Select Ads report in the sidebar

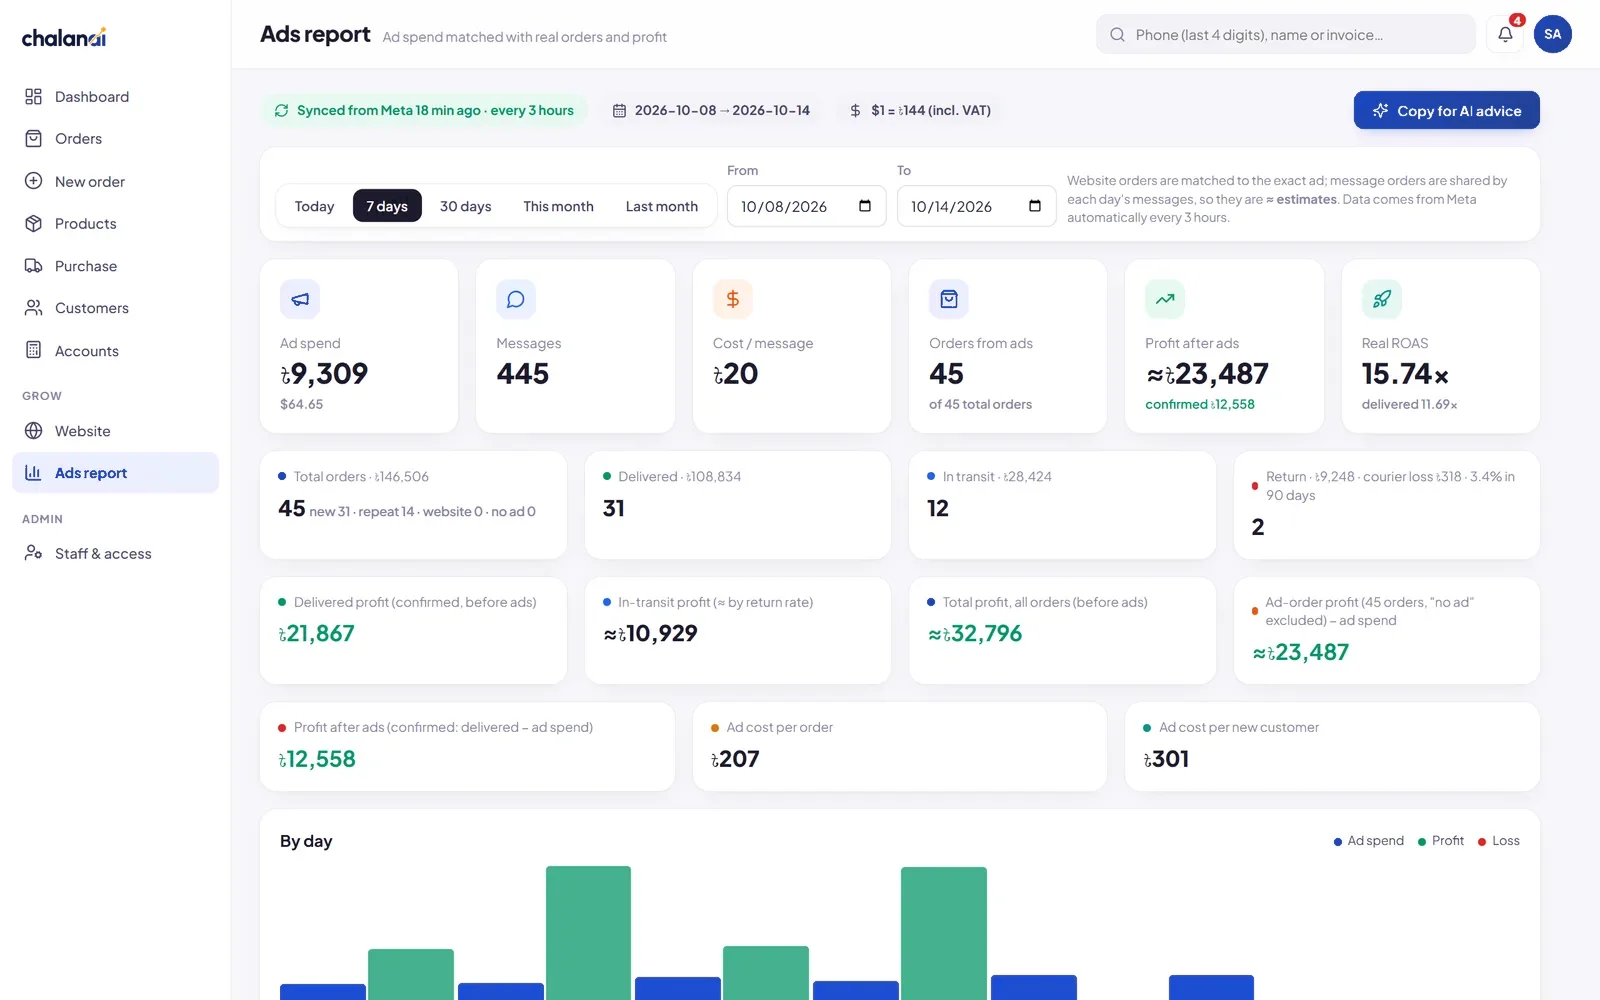[x=115, y=473]
